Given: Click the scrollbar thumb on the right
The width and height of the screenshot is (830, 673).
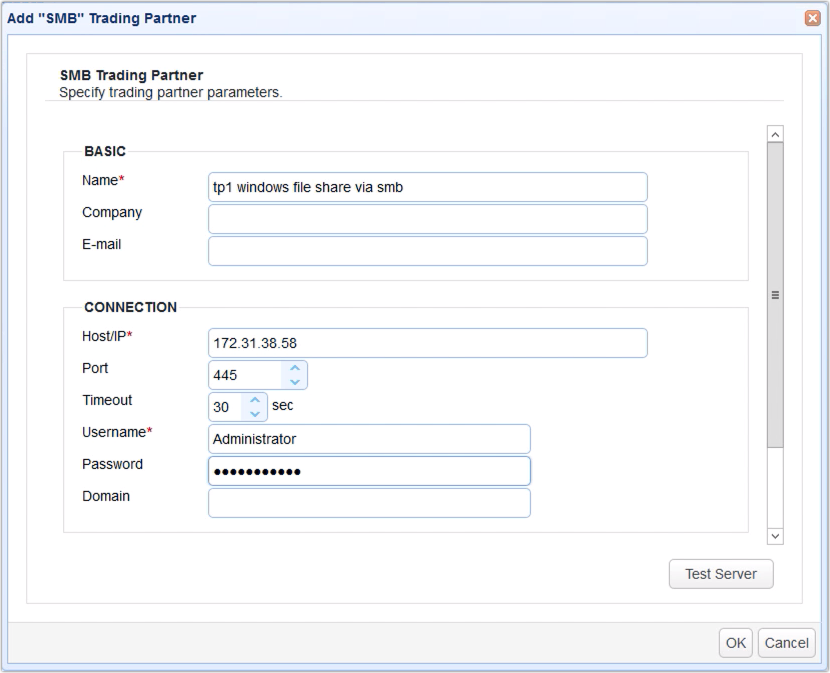Looking at the screenshot, I should click(x=774, y=295).
